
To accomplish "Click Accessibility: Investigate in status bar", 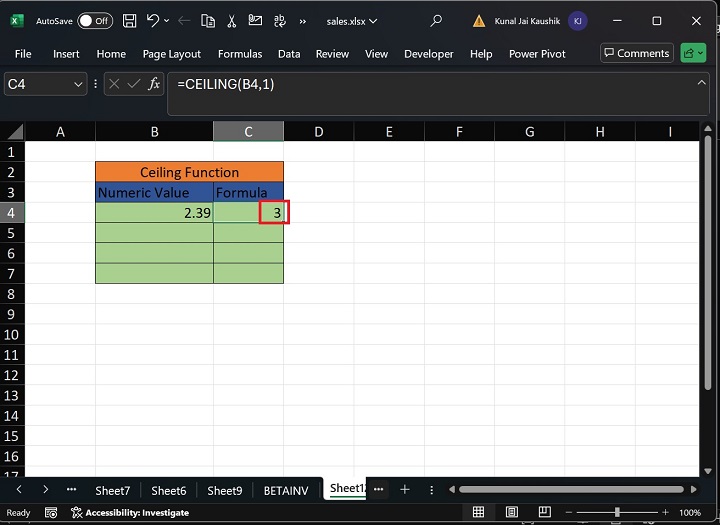I will coord(130,512).
